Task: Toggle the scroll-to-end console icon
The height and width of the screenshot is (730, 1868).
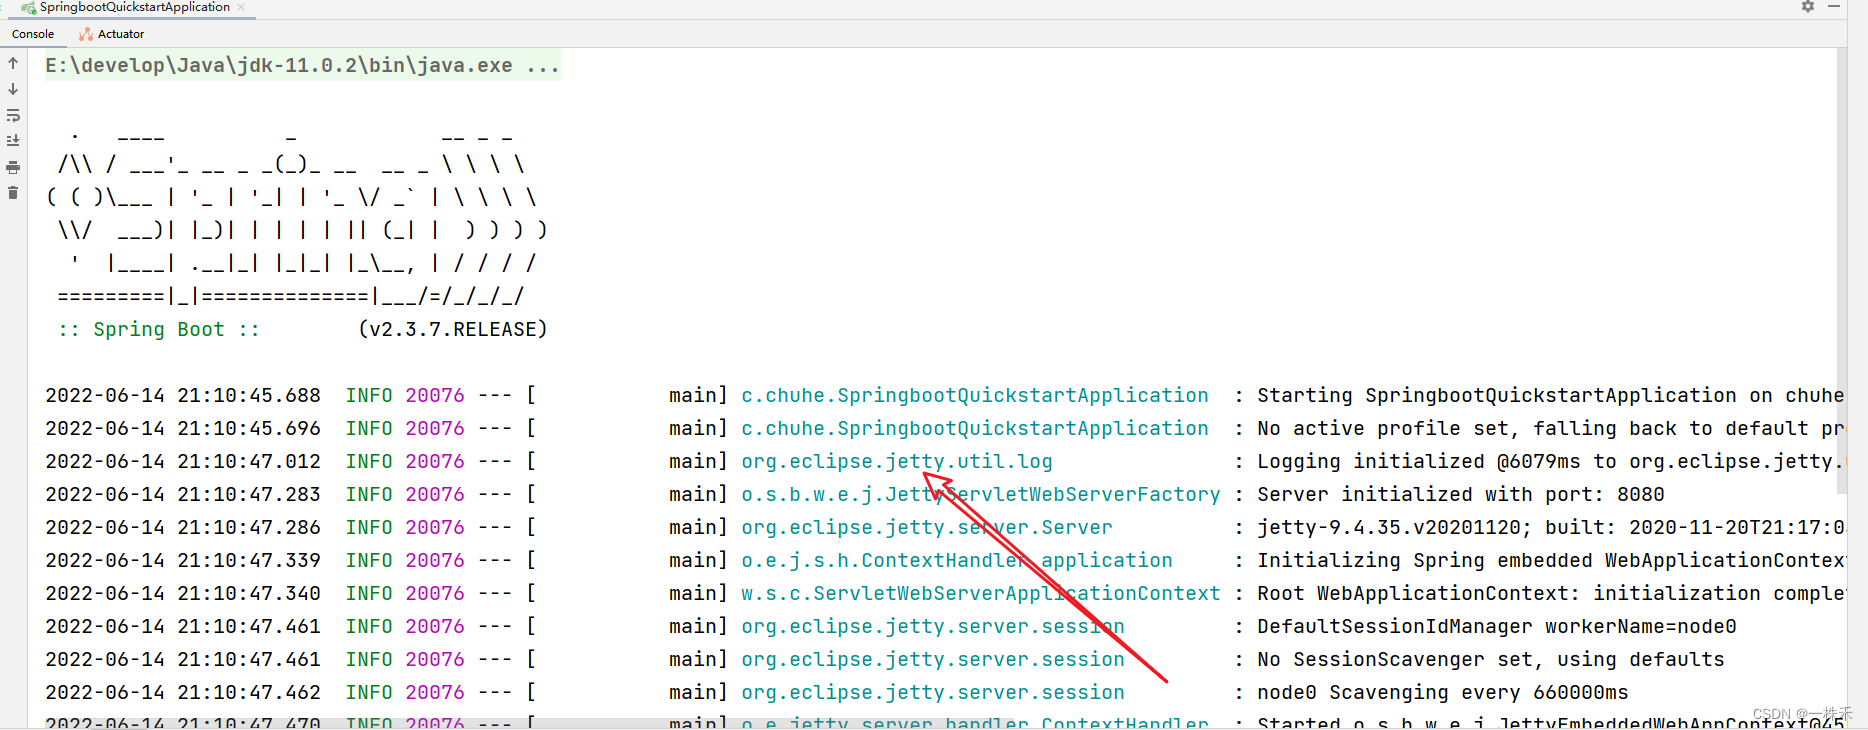Action: click(13, 141)
